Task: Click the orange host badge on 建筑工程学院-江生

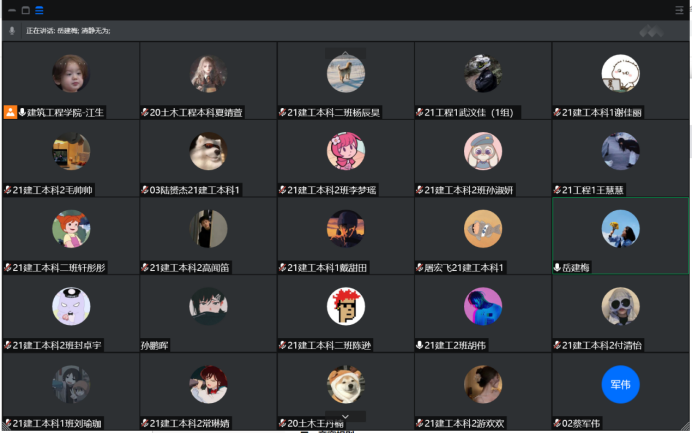Action: pos(10,112)
